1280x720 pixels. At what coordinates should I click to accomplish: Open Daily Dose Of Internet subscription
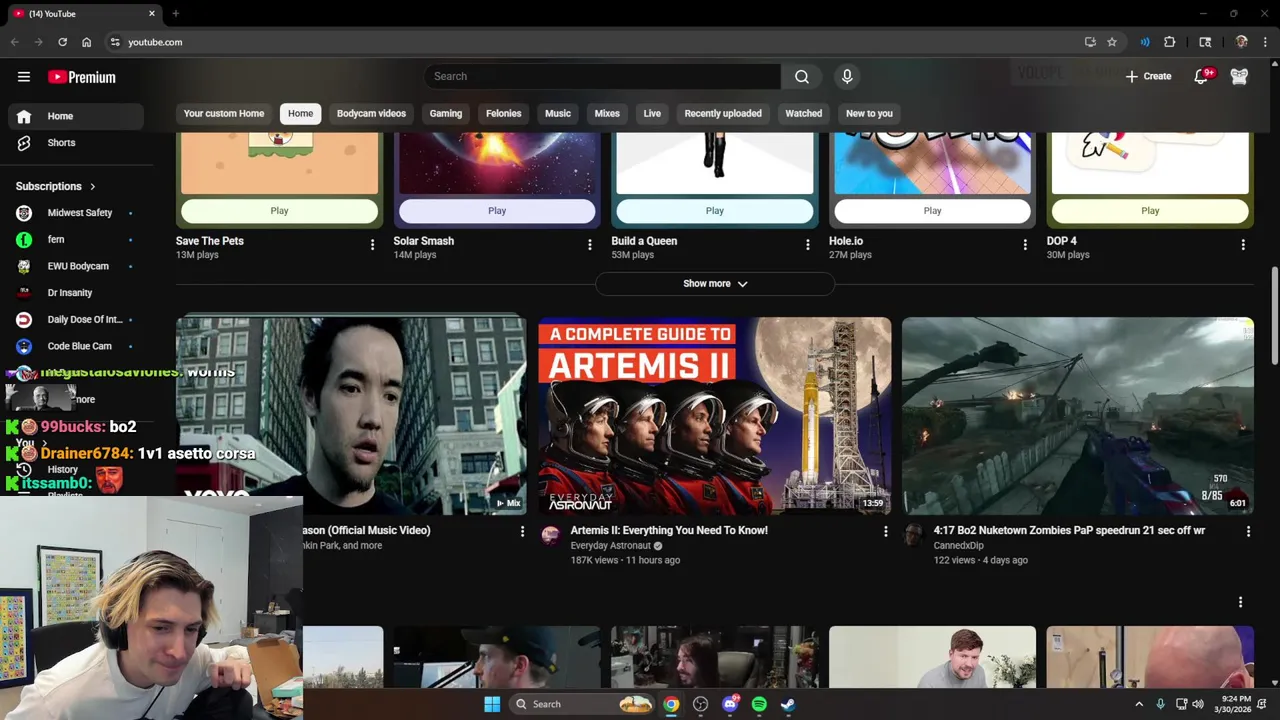pos(76,320)
